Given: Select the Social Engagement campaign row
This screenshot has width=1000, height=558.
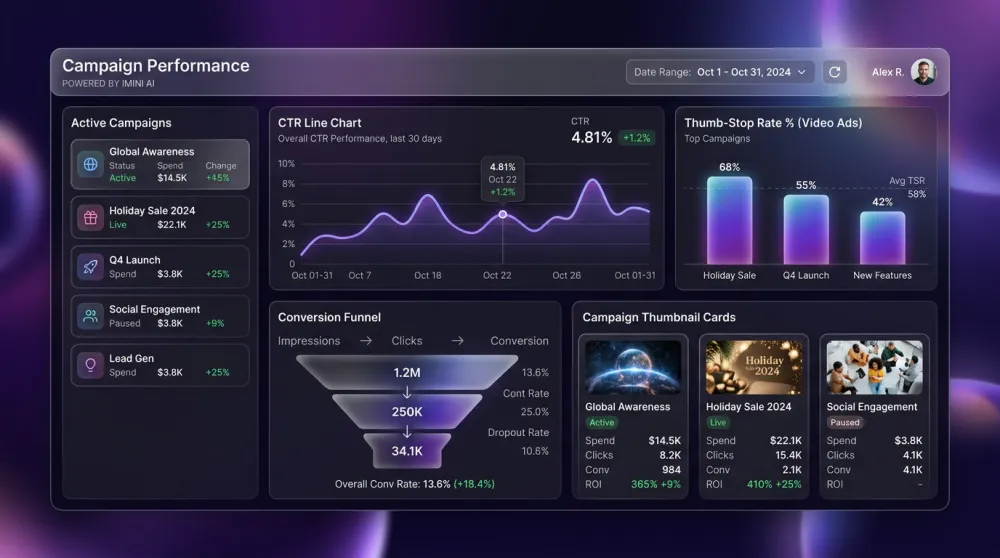Looking at the screenshot, I should [160, 316].
